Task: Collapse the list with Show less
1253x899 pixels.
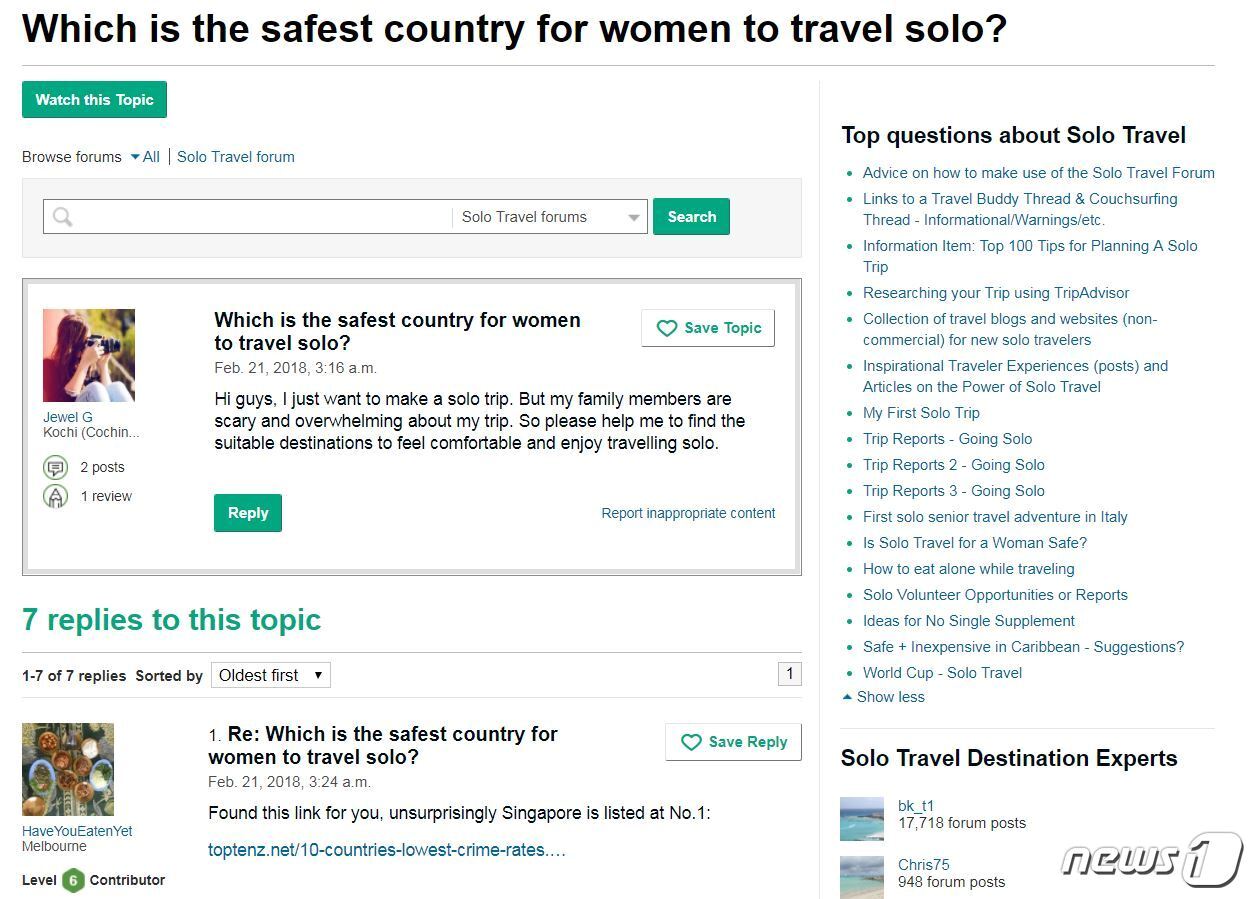Action: coord(884,697)
